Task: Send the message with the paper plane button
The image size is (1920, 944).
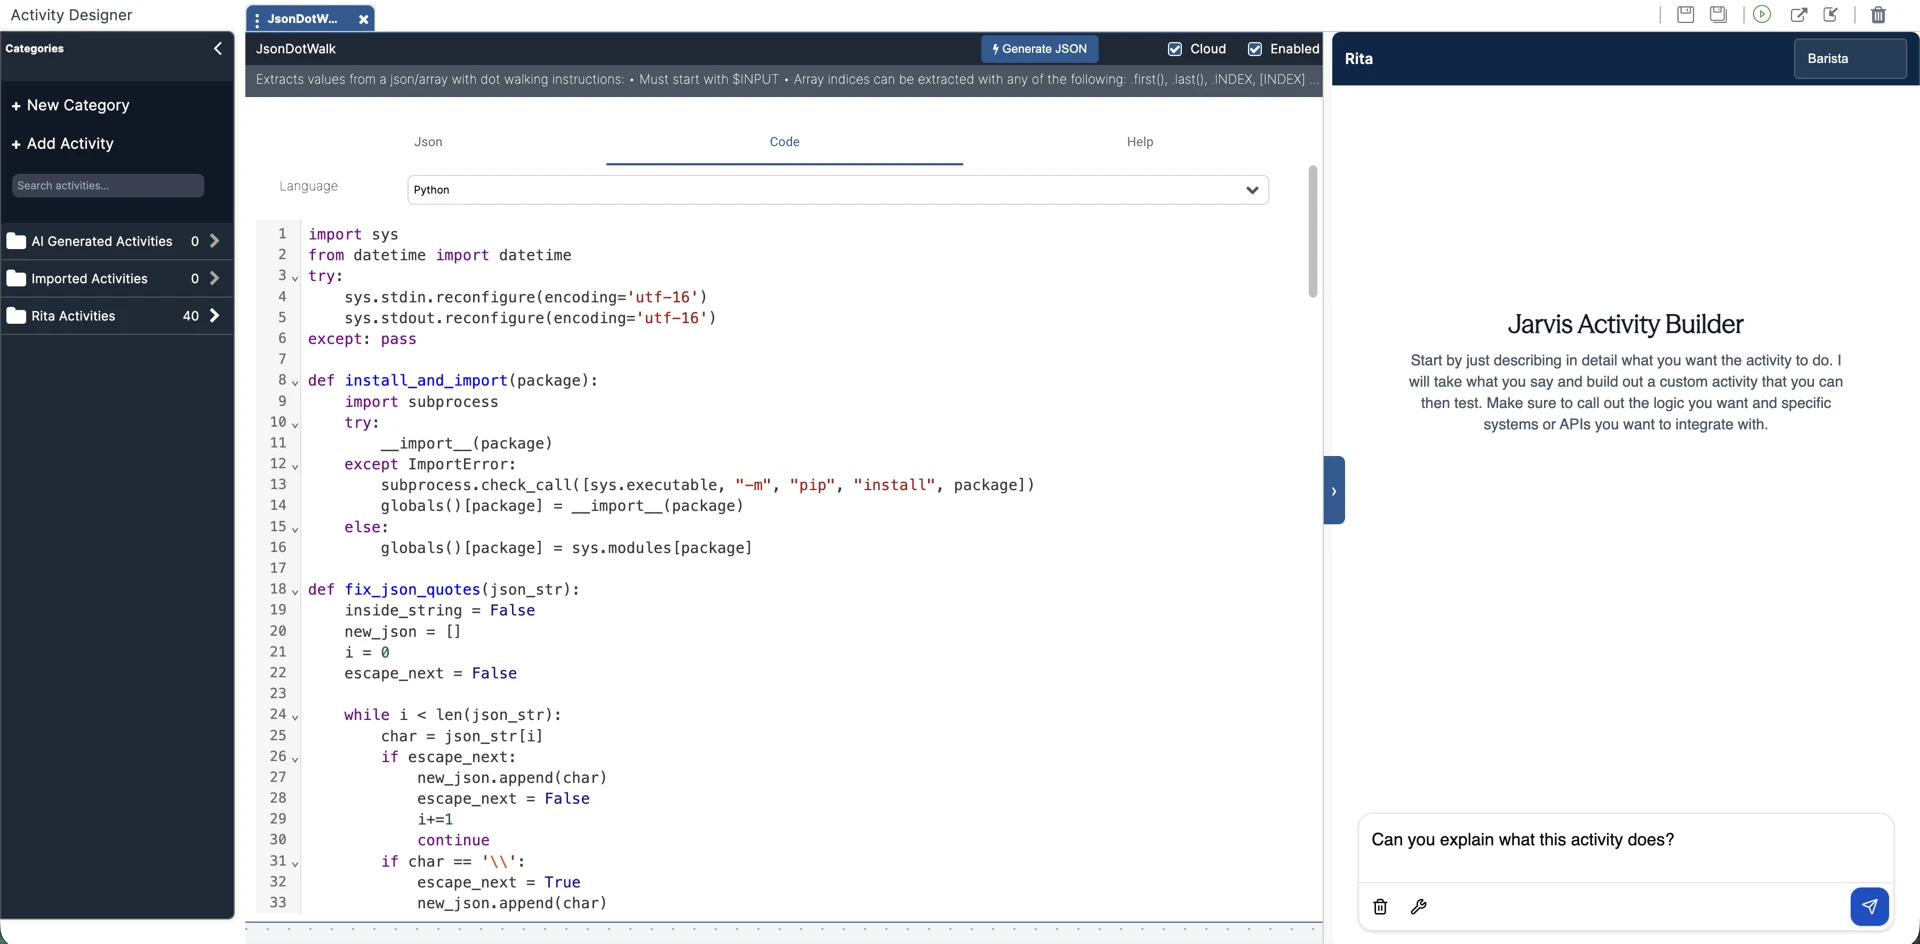Action: pos(1869,907)
